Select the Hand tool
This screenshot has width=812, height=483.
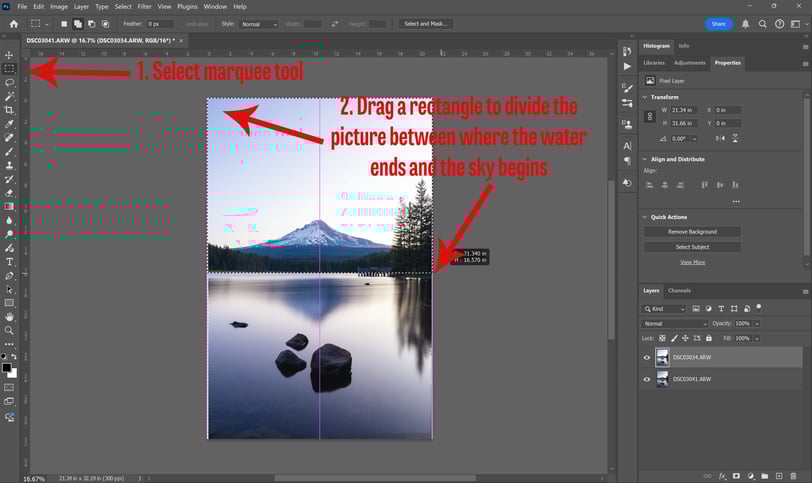coord(9,316)
